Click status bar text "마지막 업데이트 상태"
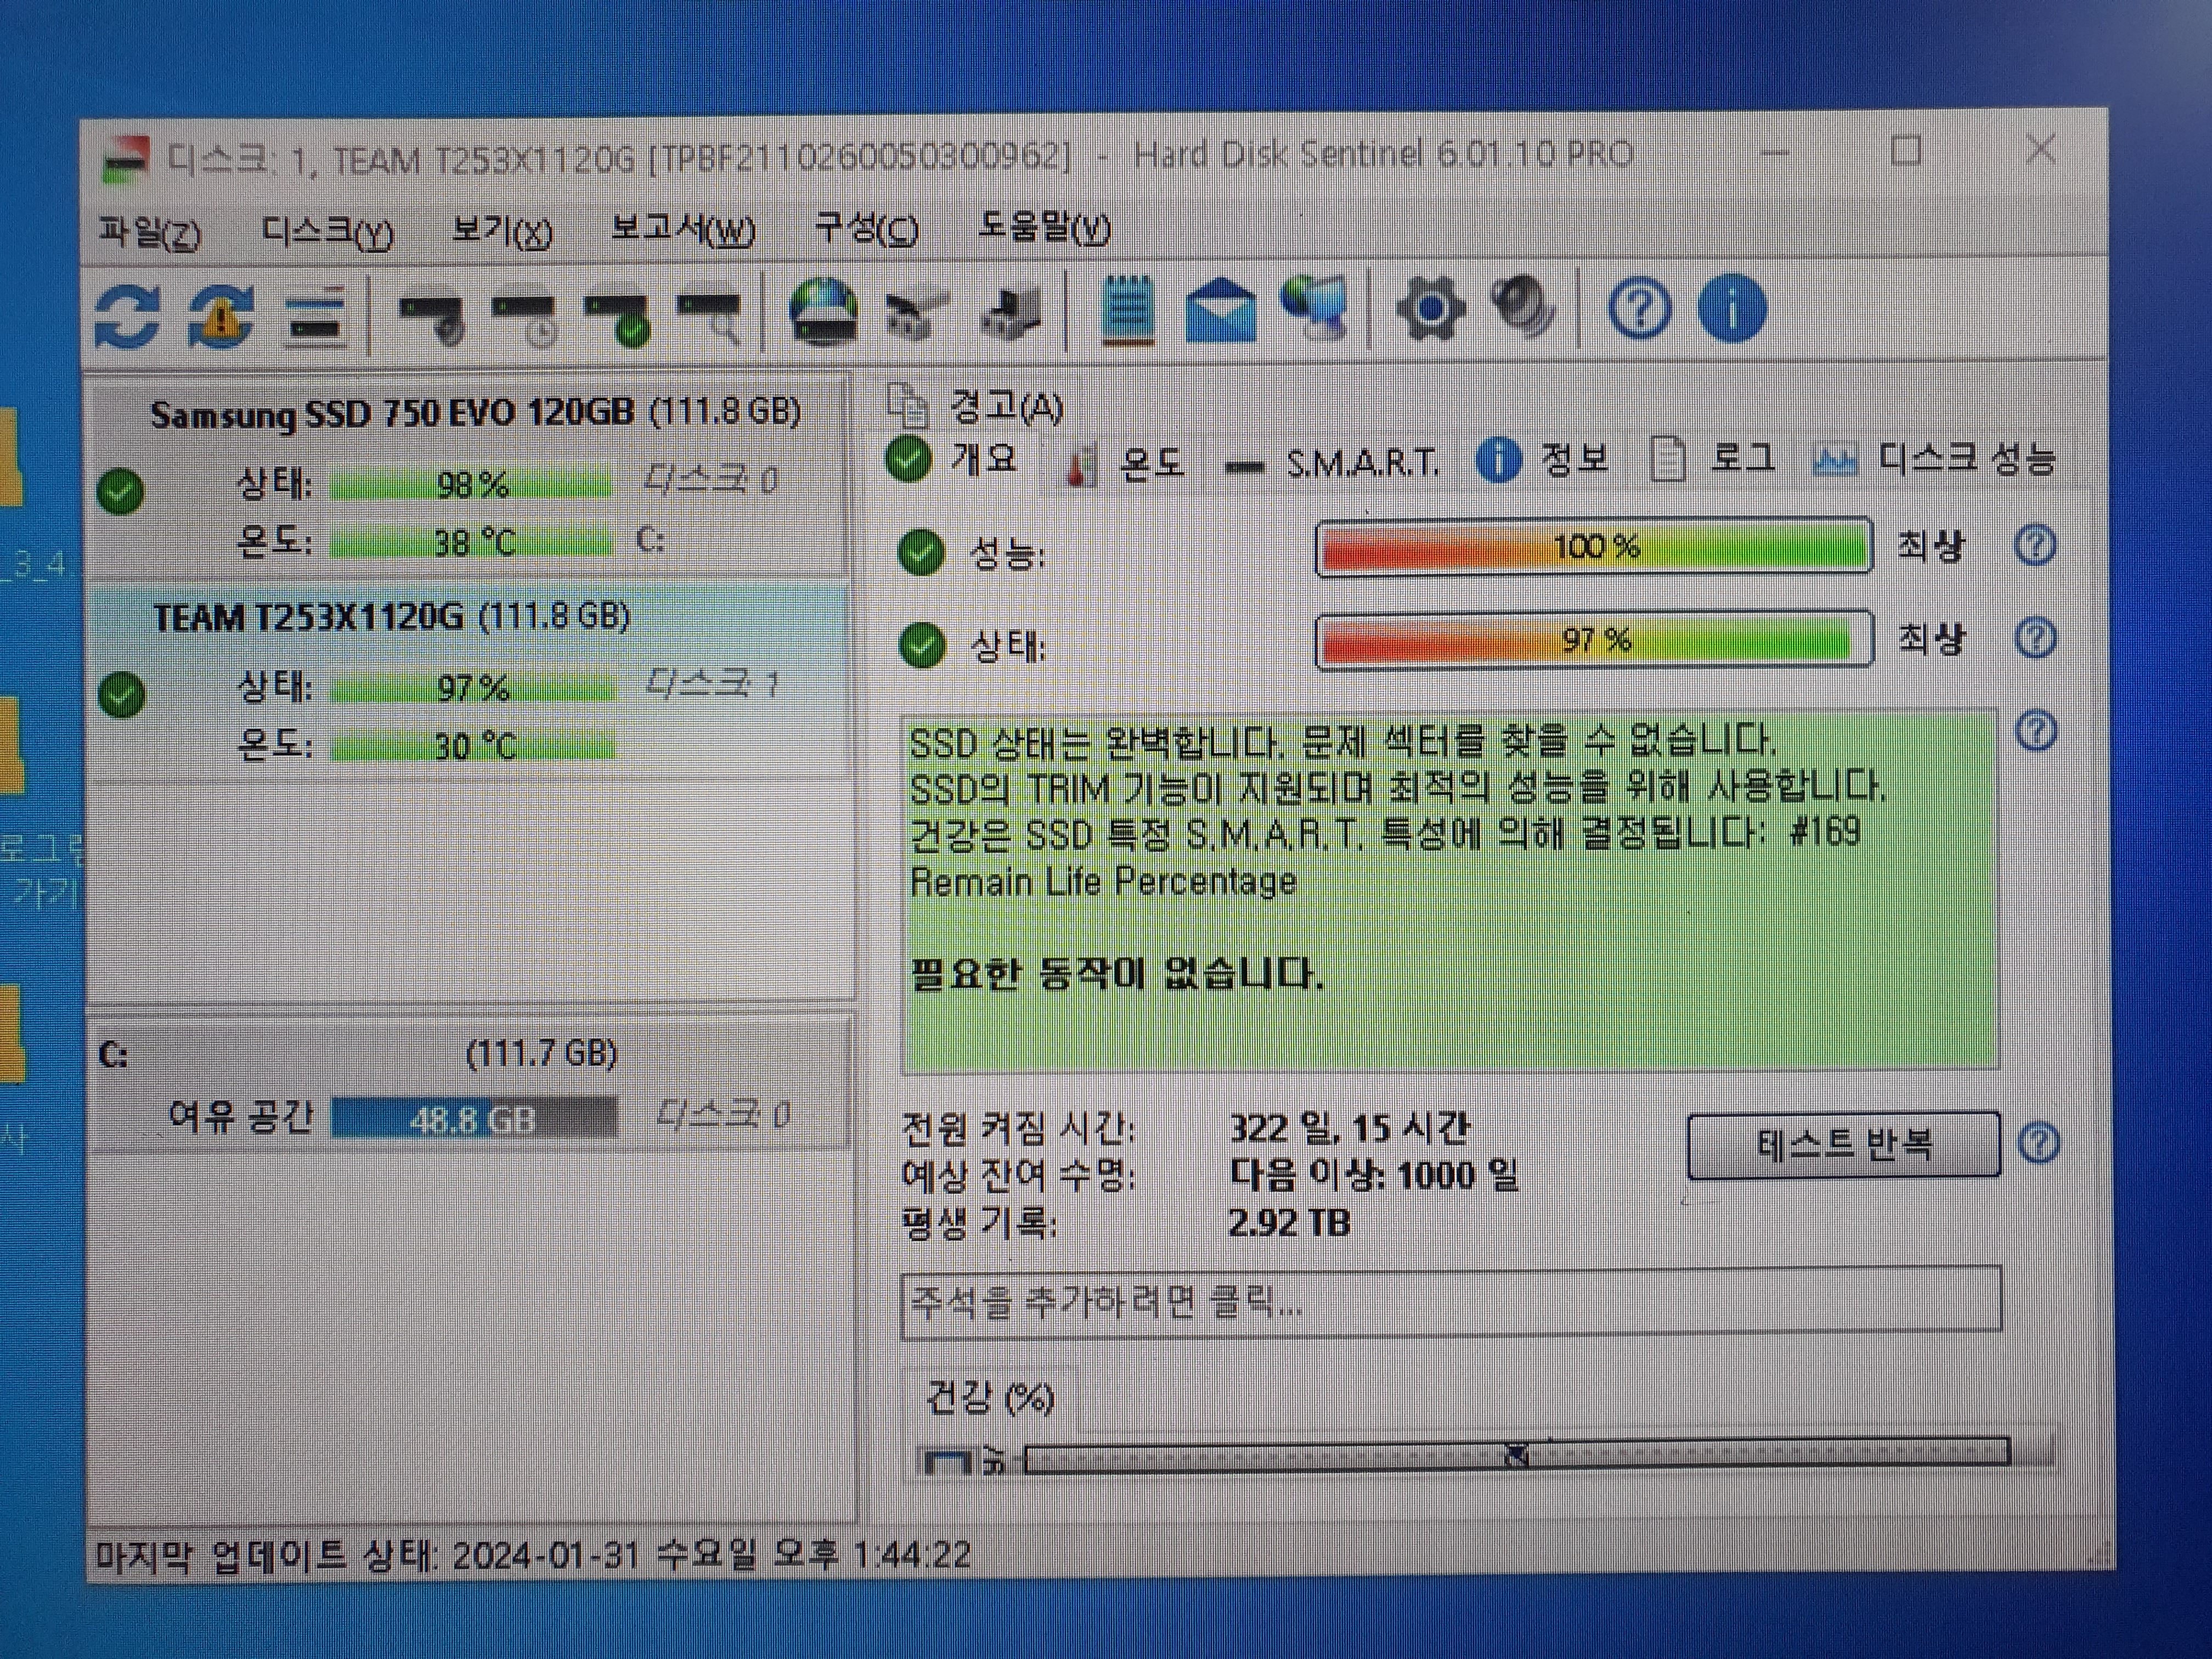2212x1659 pixels. click(x=266, y=1556)
